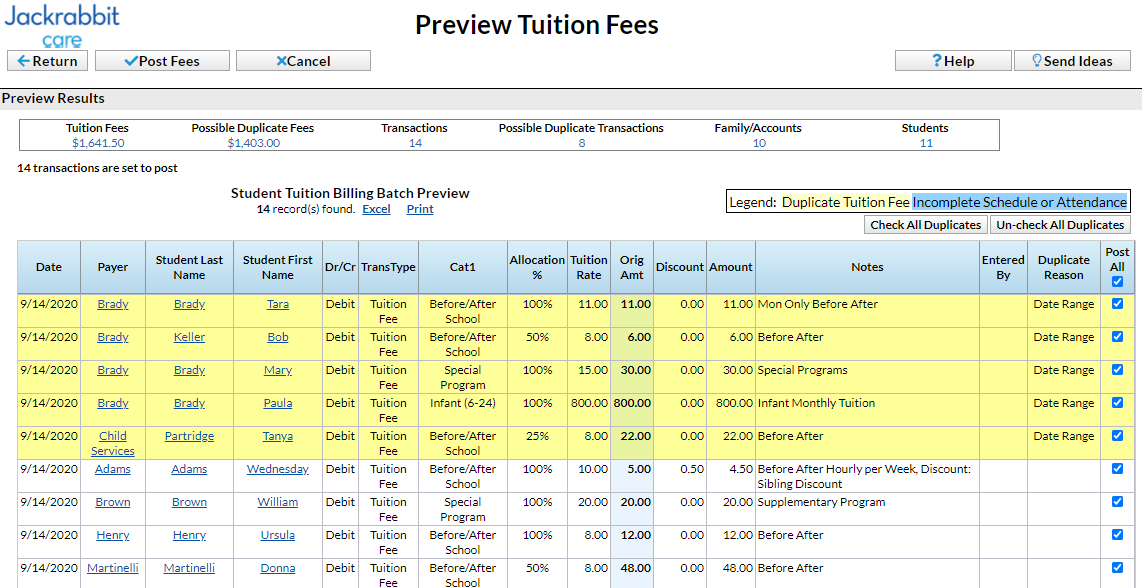Open the Help page
This screenshot has height=588, width=1142.
[953, 61]
